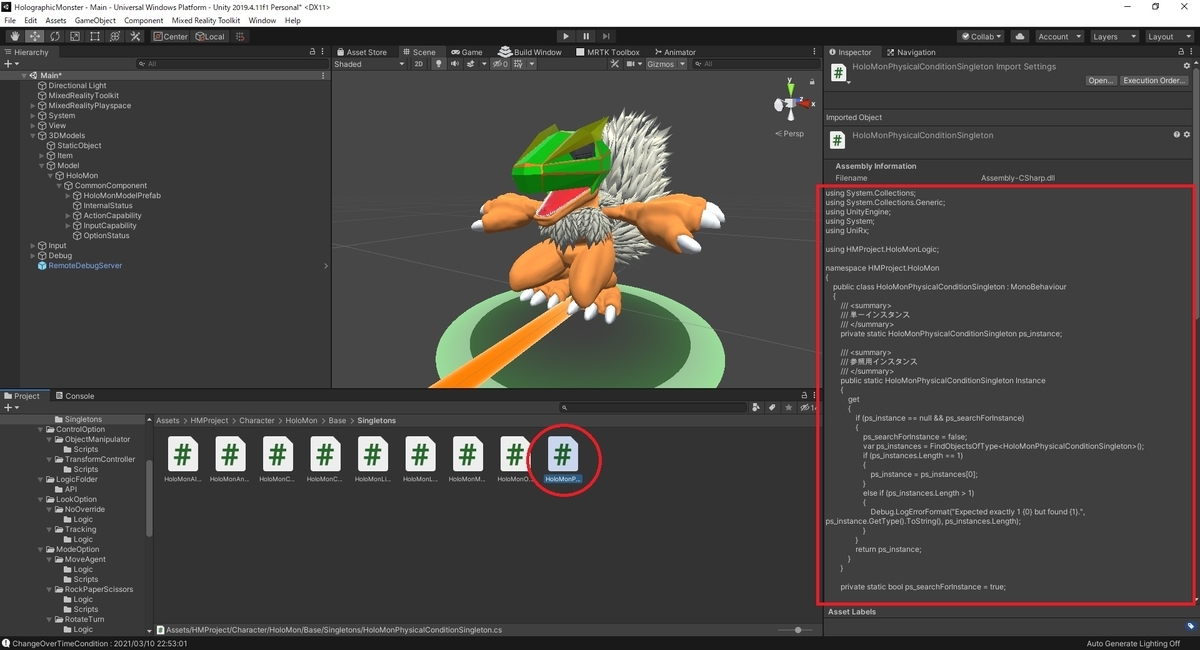Screen dimensions: 1200x650
Task: Expand MixedRealityPlayspace in Hierarchy
Action: click(33, 106)
